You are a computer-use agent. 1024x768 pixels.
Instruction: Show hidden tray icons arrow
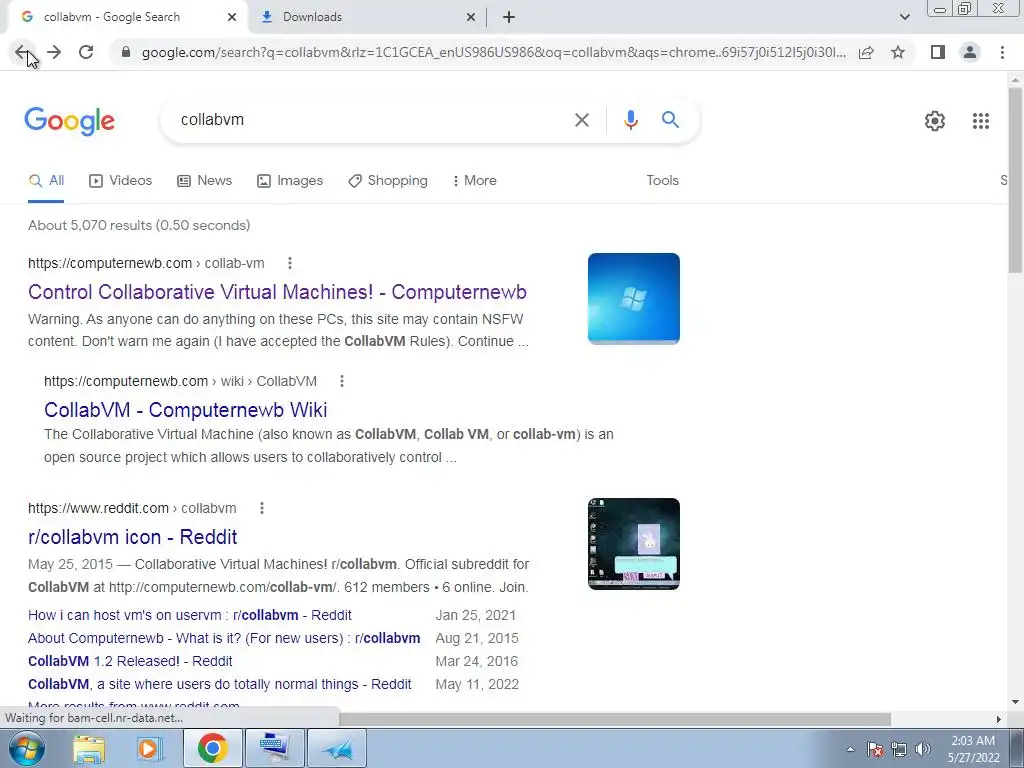tap(850, 749)
